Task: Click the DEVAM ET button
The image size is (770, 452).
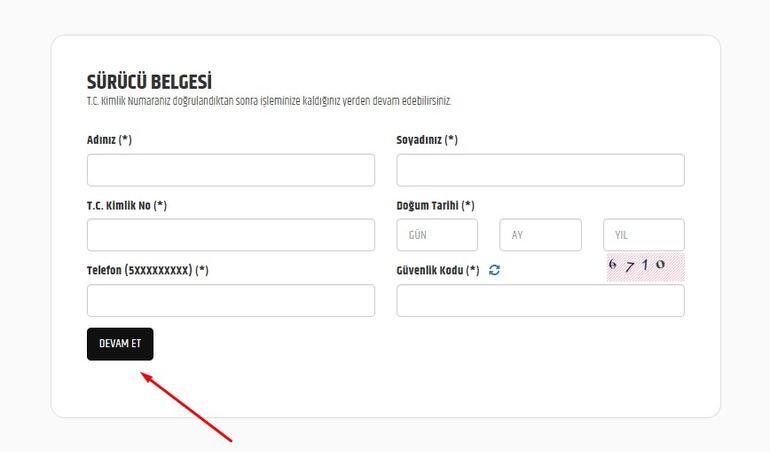Action: click(120, 344)
